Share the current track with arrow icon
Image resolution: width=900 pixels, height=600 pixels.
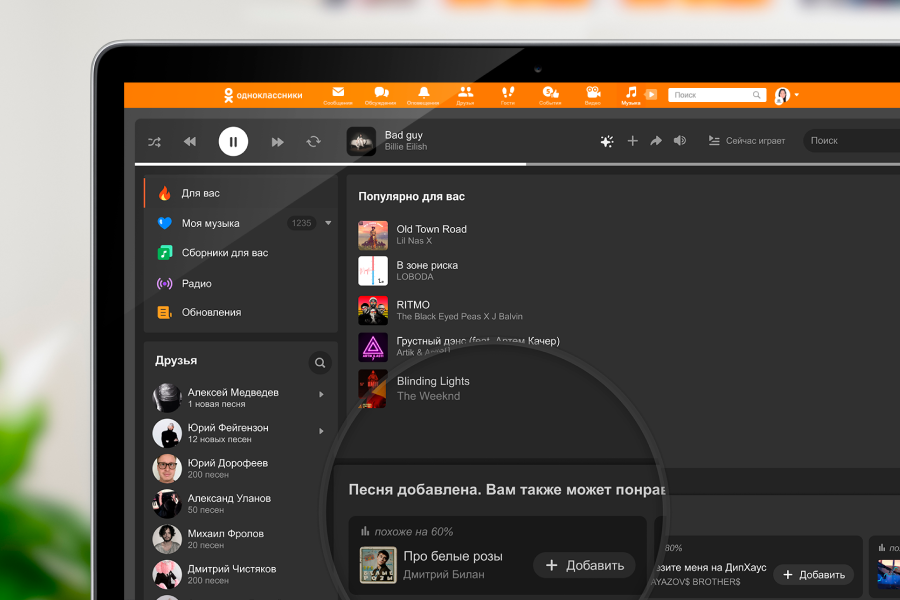point(656,141)
